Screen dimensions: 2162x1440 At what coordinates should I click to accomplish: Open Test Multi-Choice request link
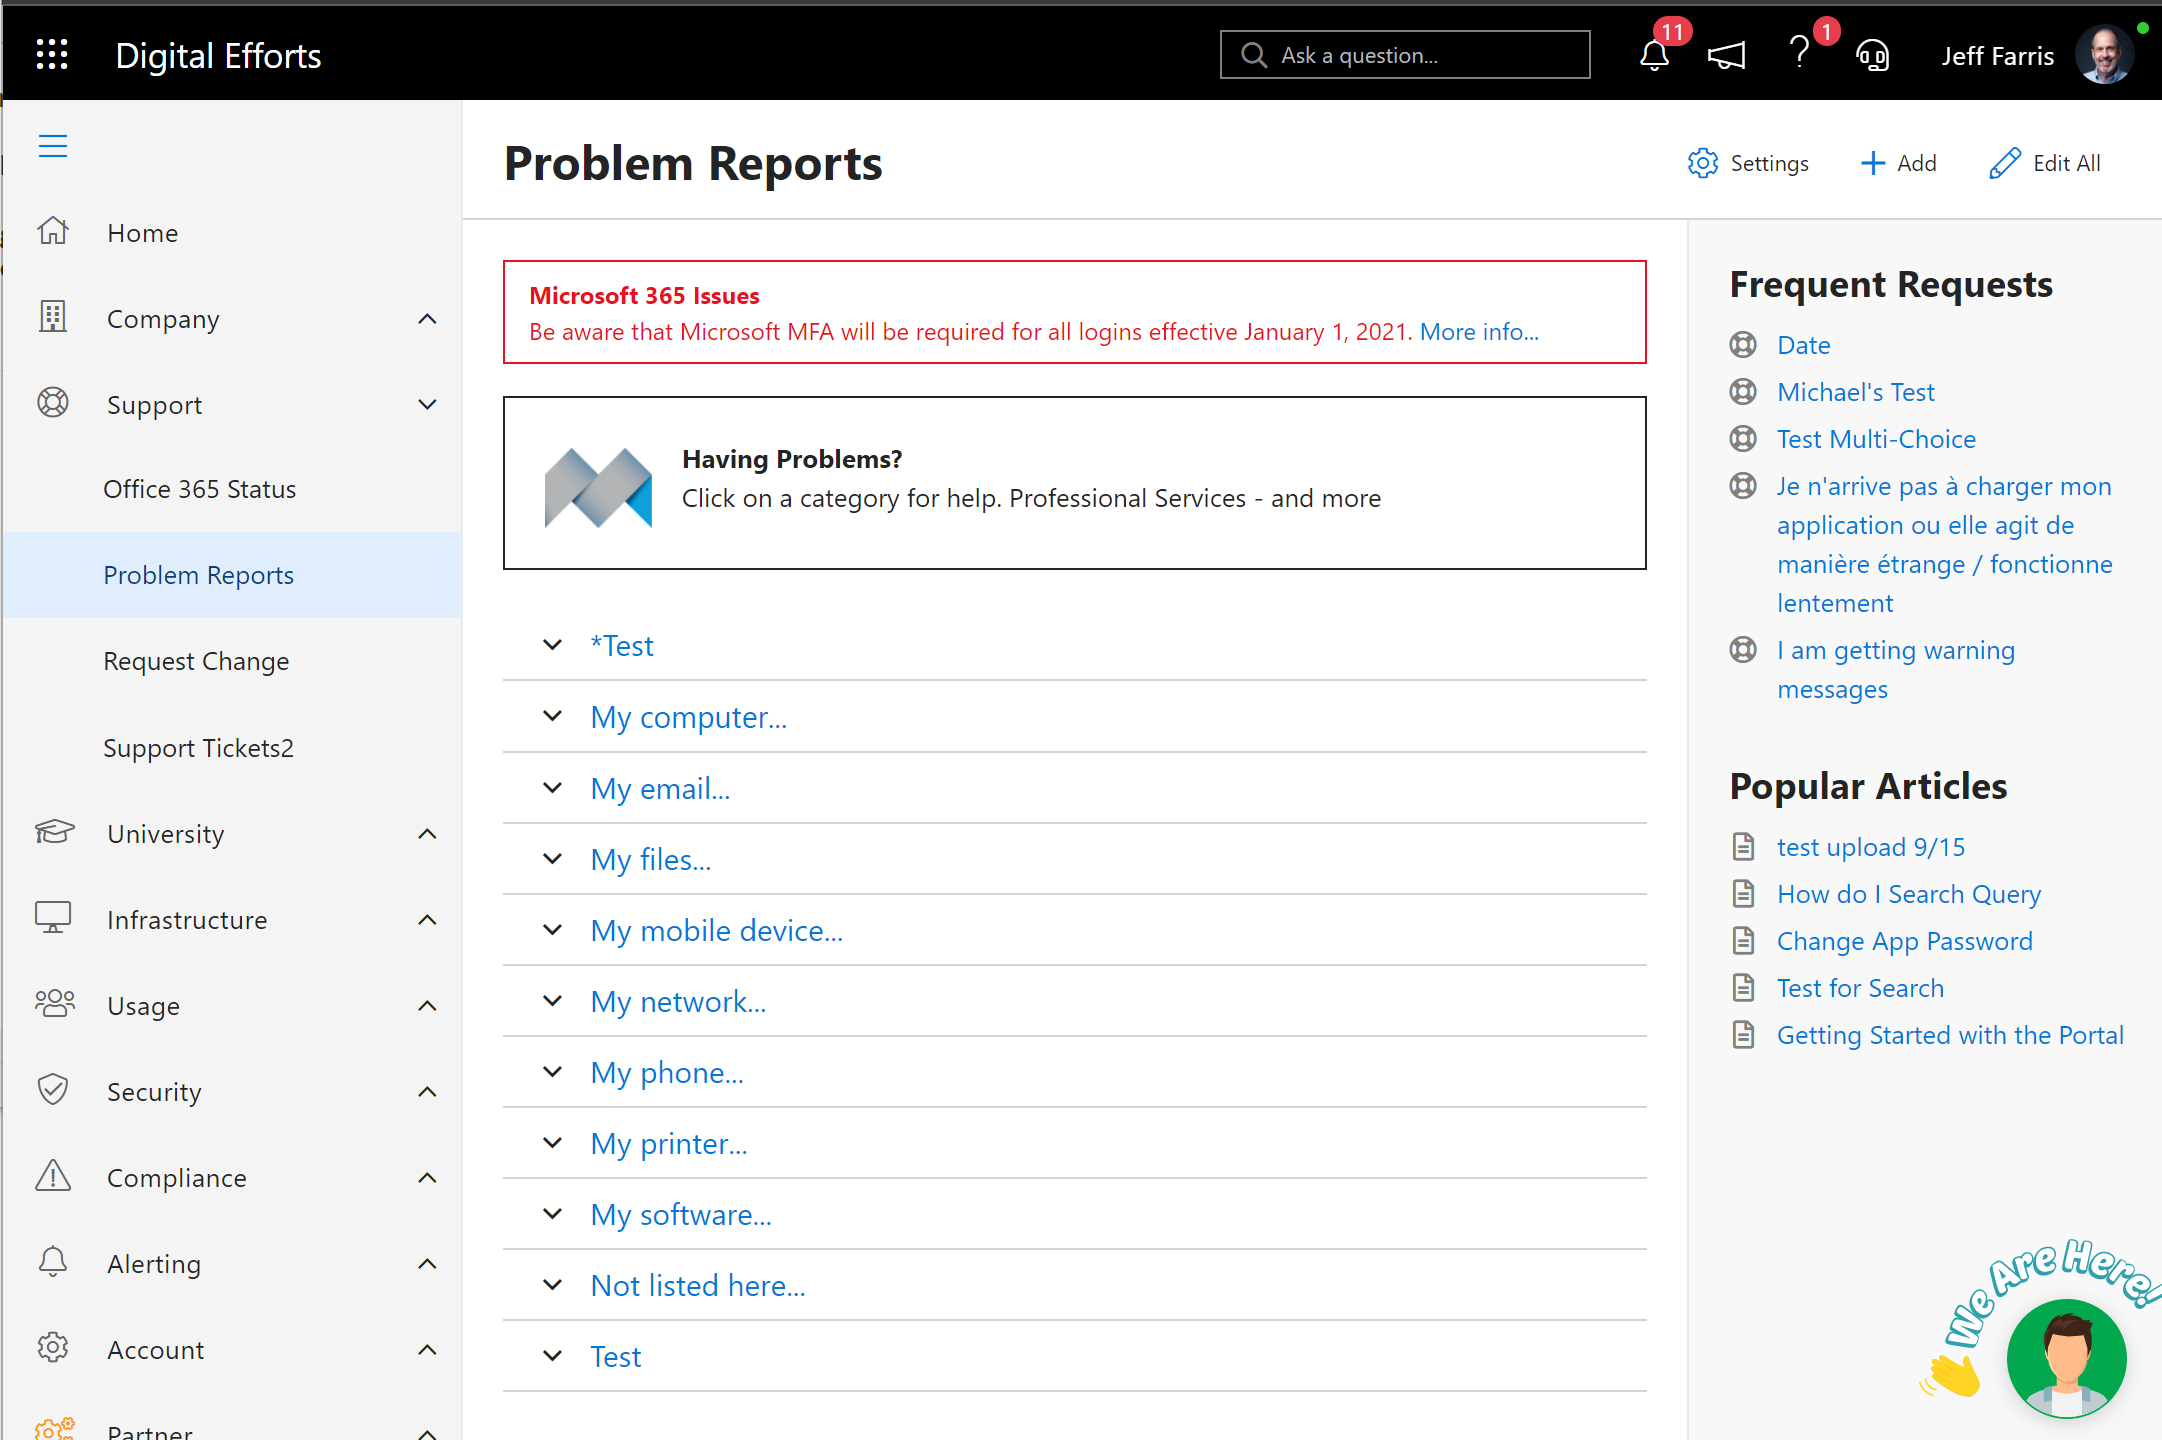point(1876,439)
